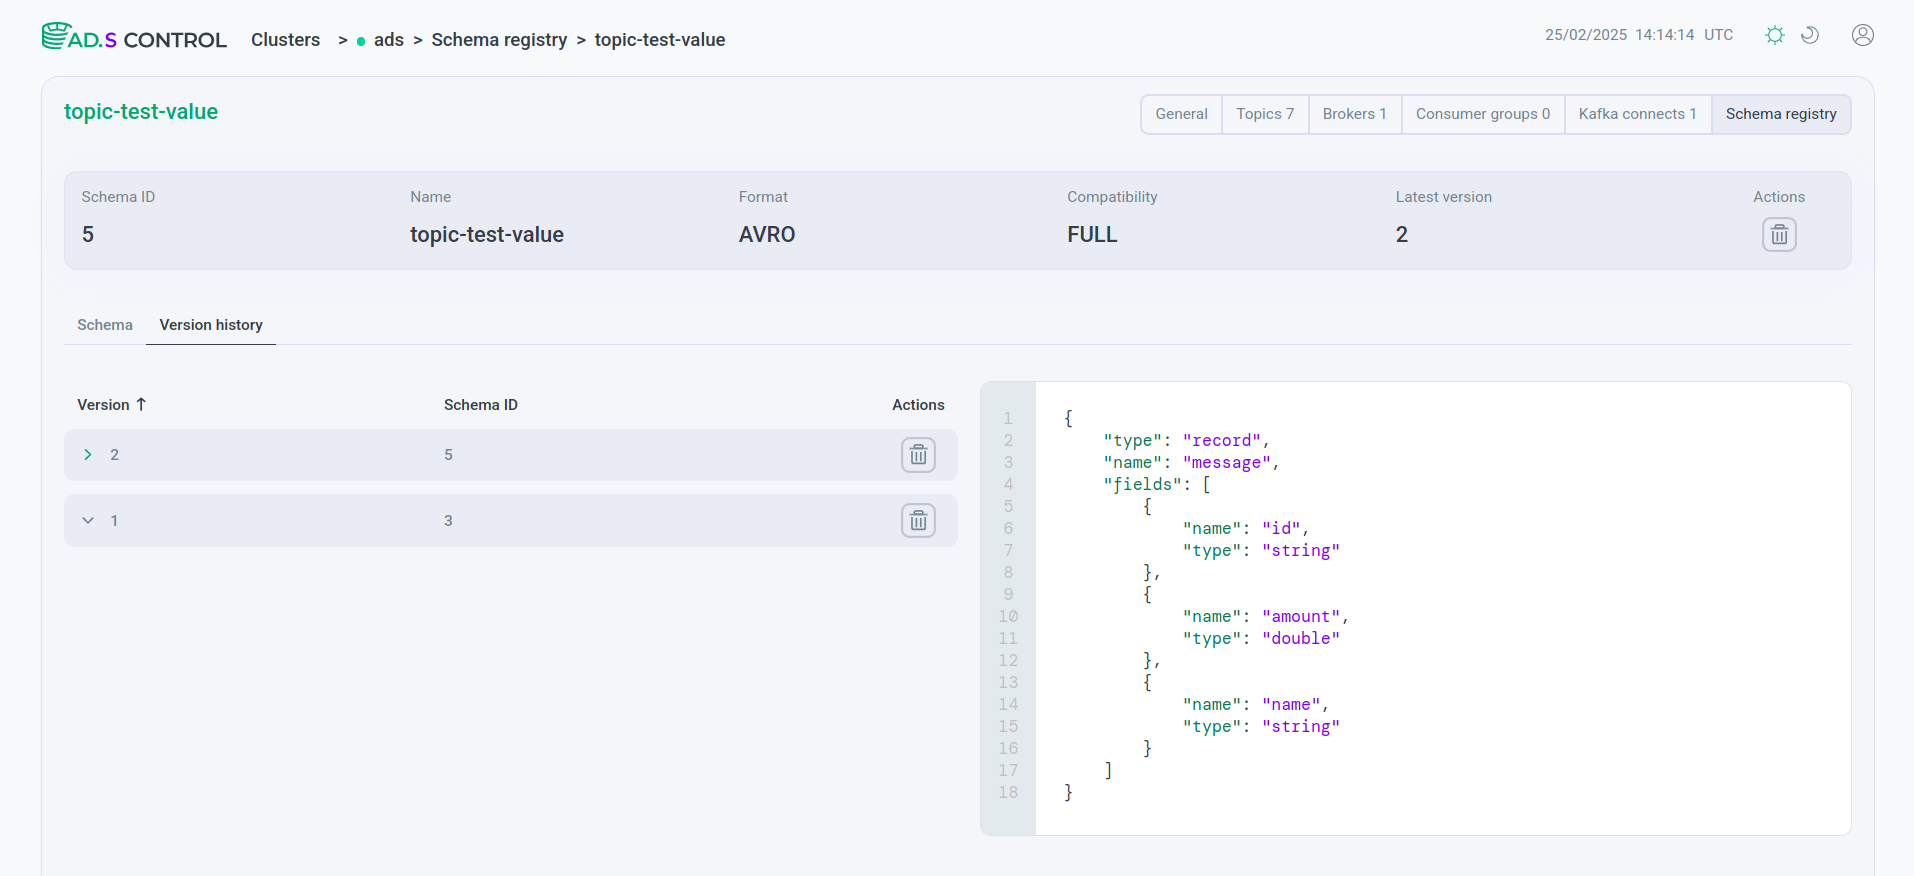Viewport: 1914px width, 876px height.
Task: Open the user profile icon
Action: pos(1862,35)
